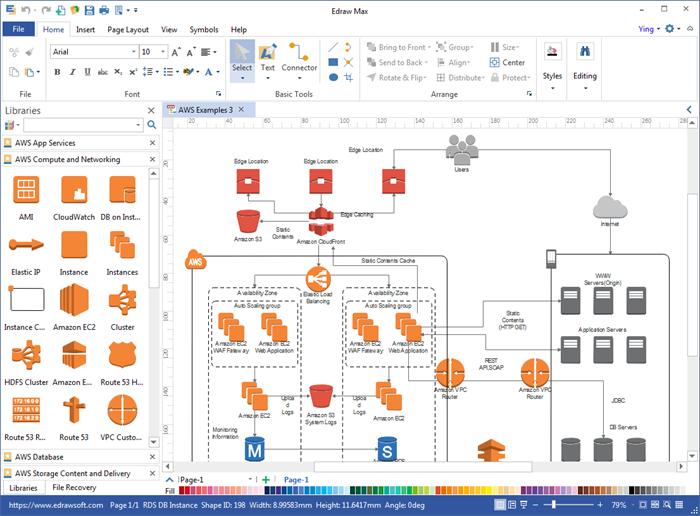Click the Print icon in quick access
700x516 pixels.
[x=104, y=10]
